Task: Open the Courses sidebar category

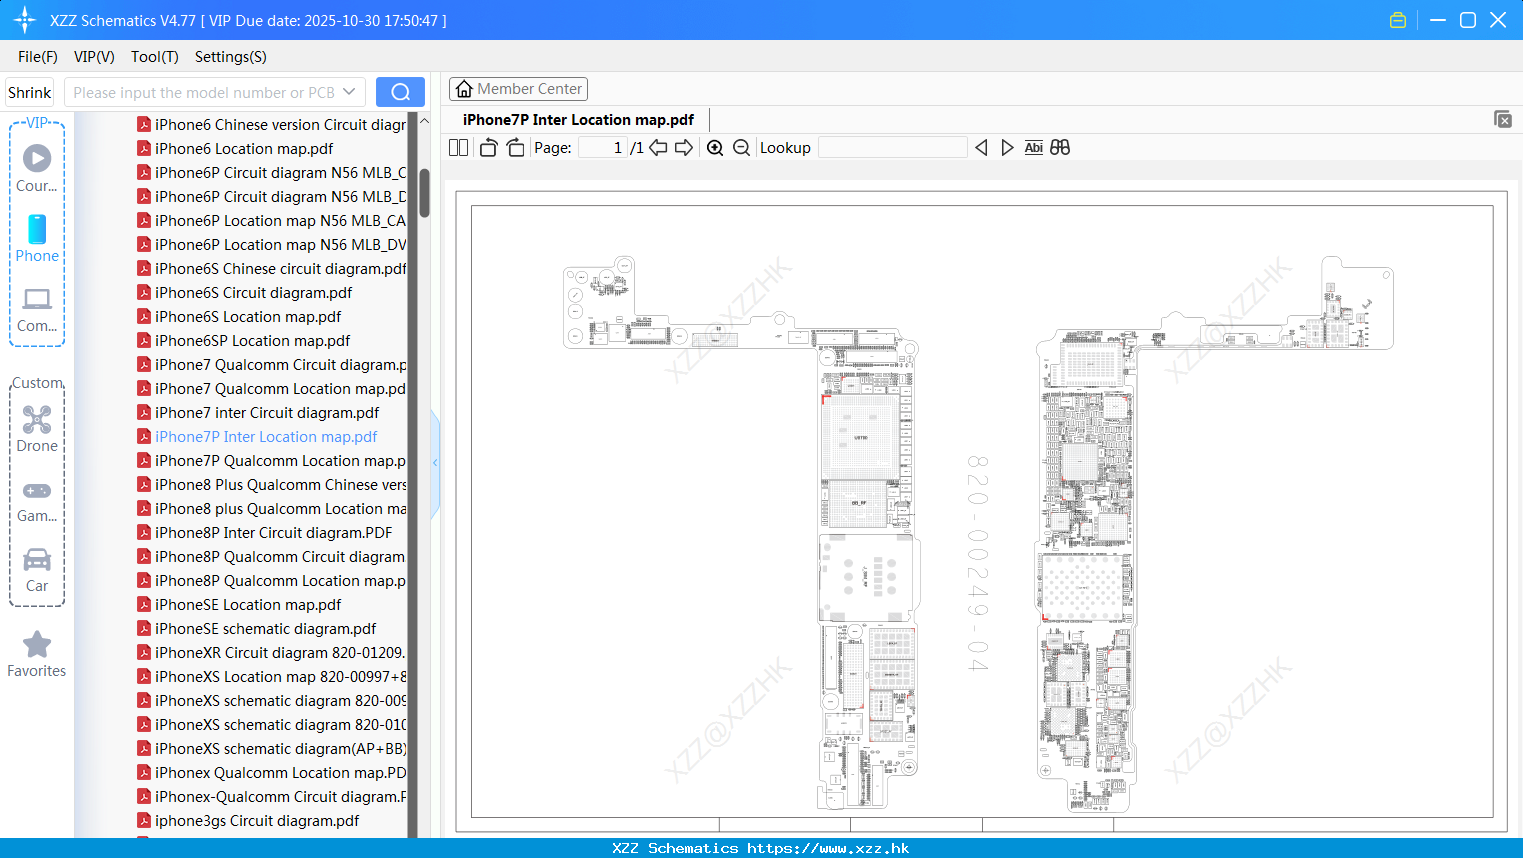Action: (37, 169)
